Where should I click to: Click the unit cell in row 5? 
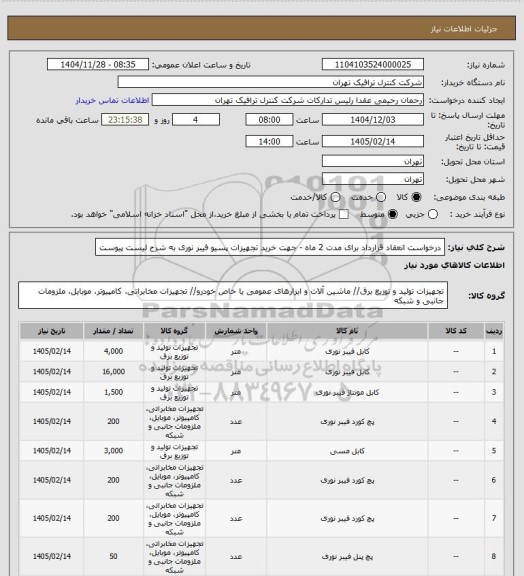click(236, 451)
